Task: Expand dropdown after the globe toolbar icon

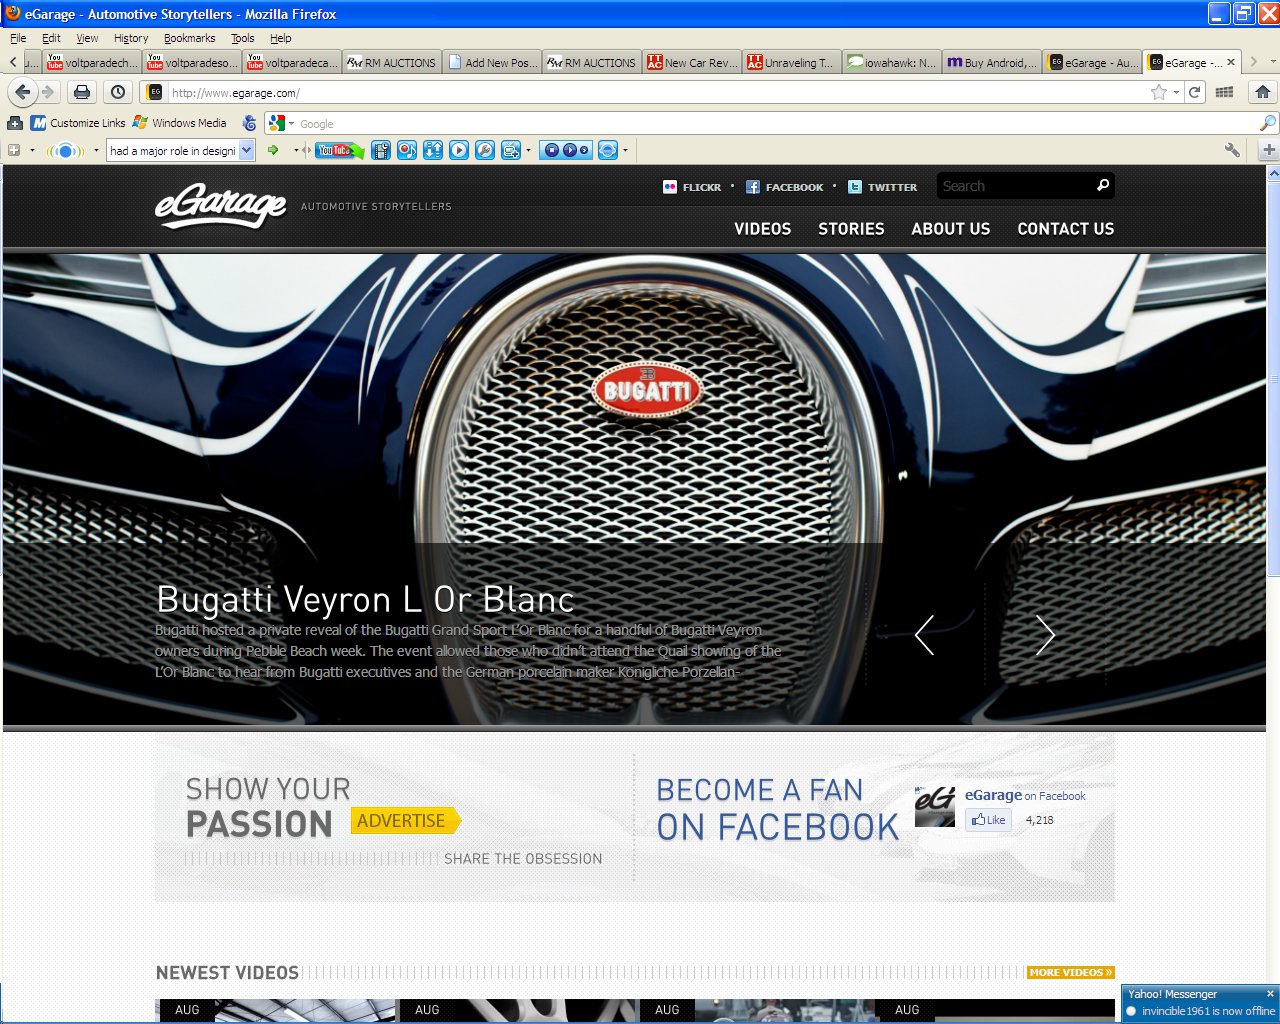Action: tap(625, 151)
